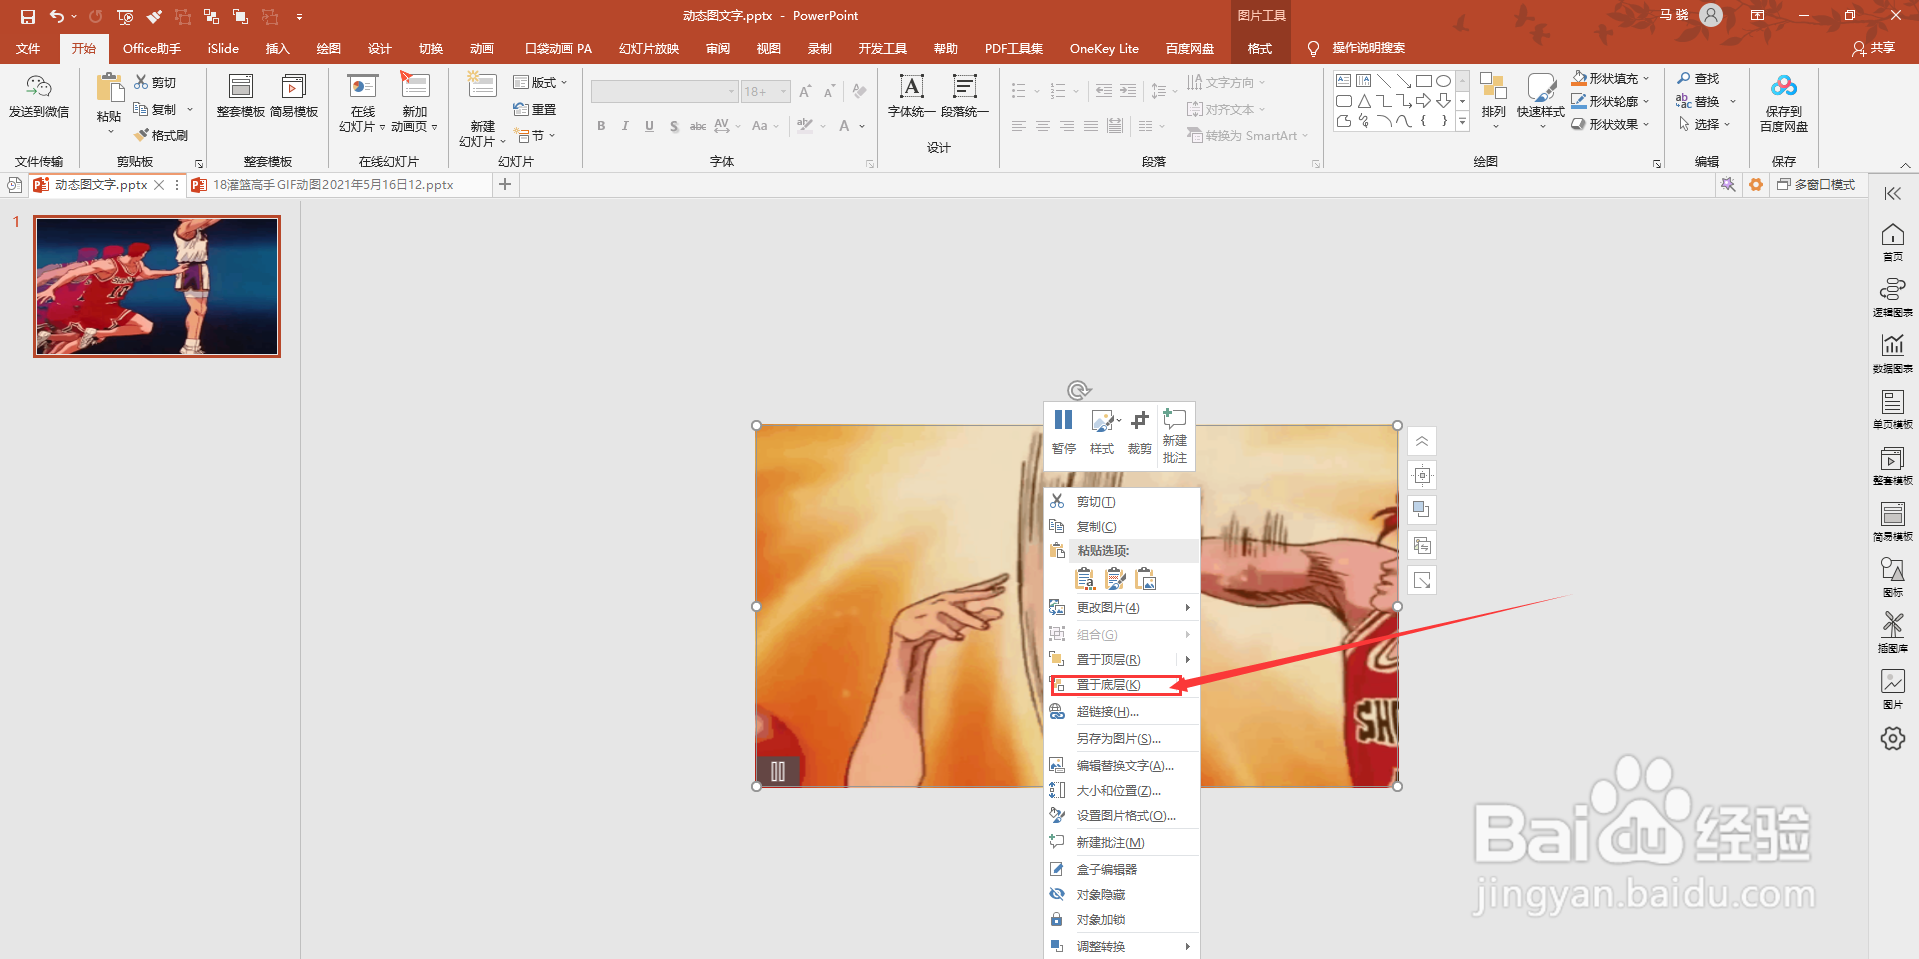1919x959 pixels.
Task: Click the Reset slide button
Action: click(x=535, y=109)
